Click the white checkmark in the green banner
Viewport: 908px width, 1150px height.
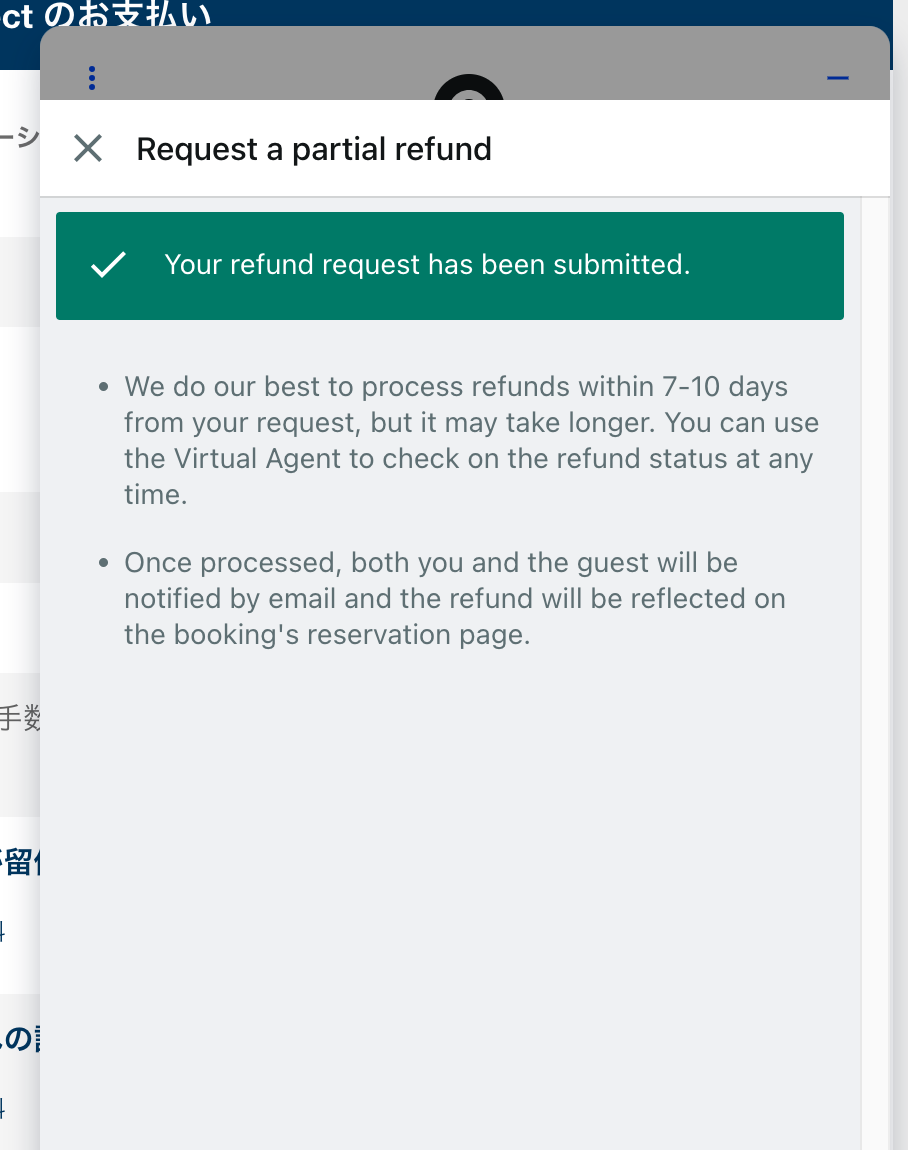(108, 265)
